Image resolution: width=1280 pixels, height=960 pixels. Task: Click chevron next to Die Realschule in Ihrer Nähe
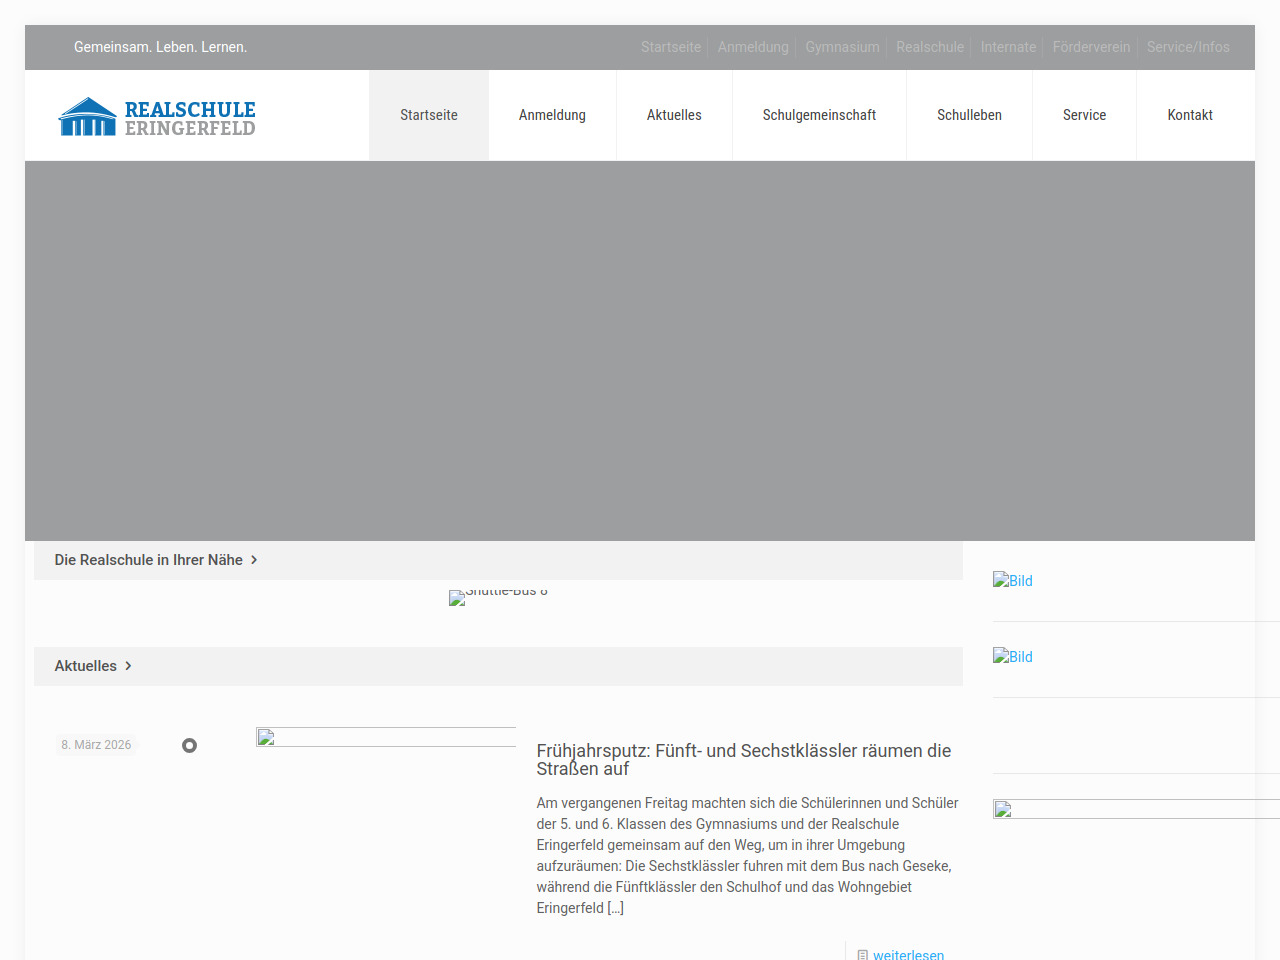254,560
